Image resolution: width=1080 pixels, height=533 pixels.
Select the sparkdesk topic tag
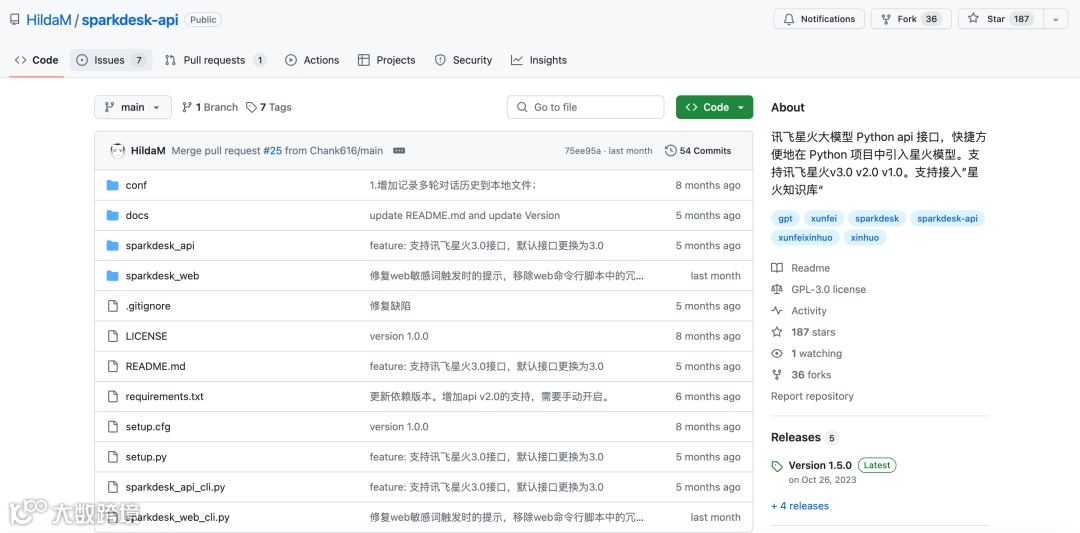(x=877, y=218)
